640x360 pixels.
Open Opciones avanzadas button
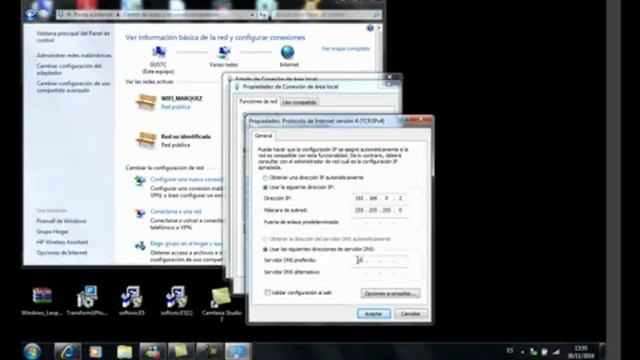(x=390, y=293)
